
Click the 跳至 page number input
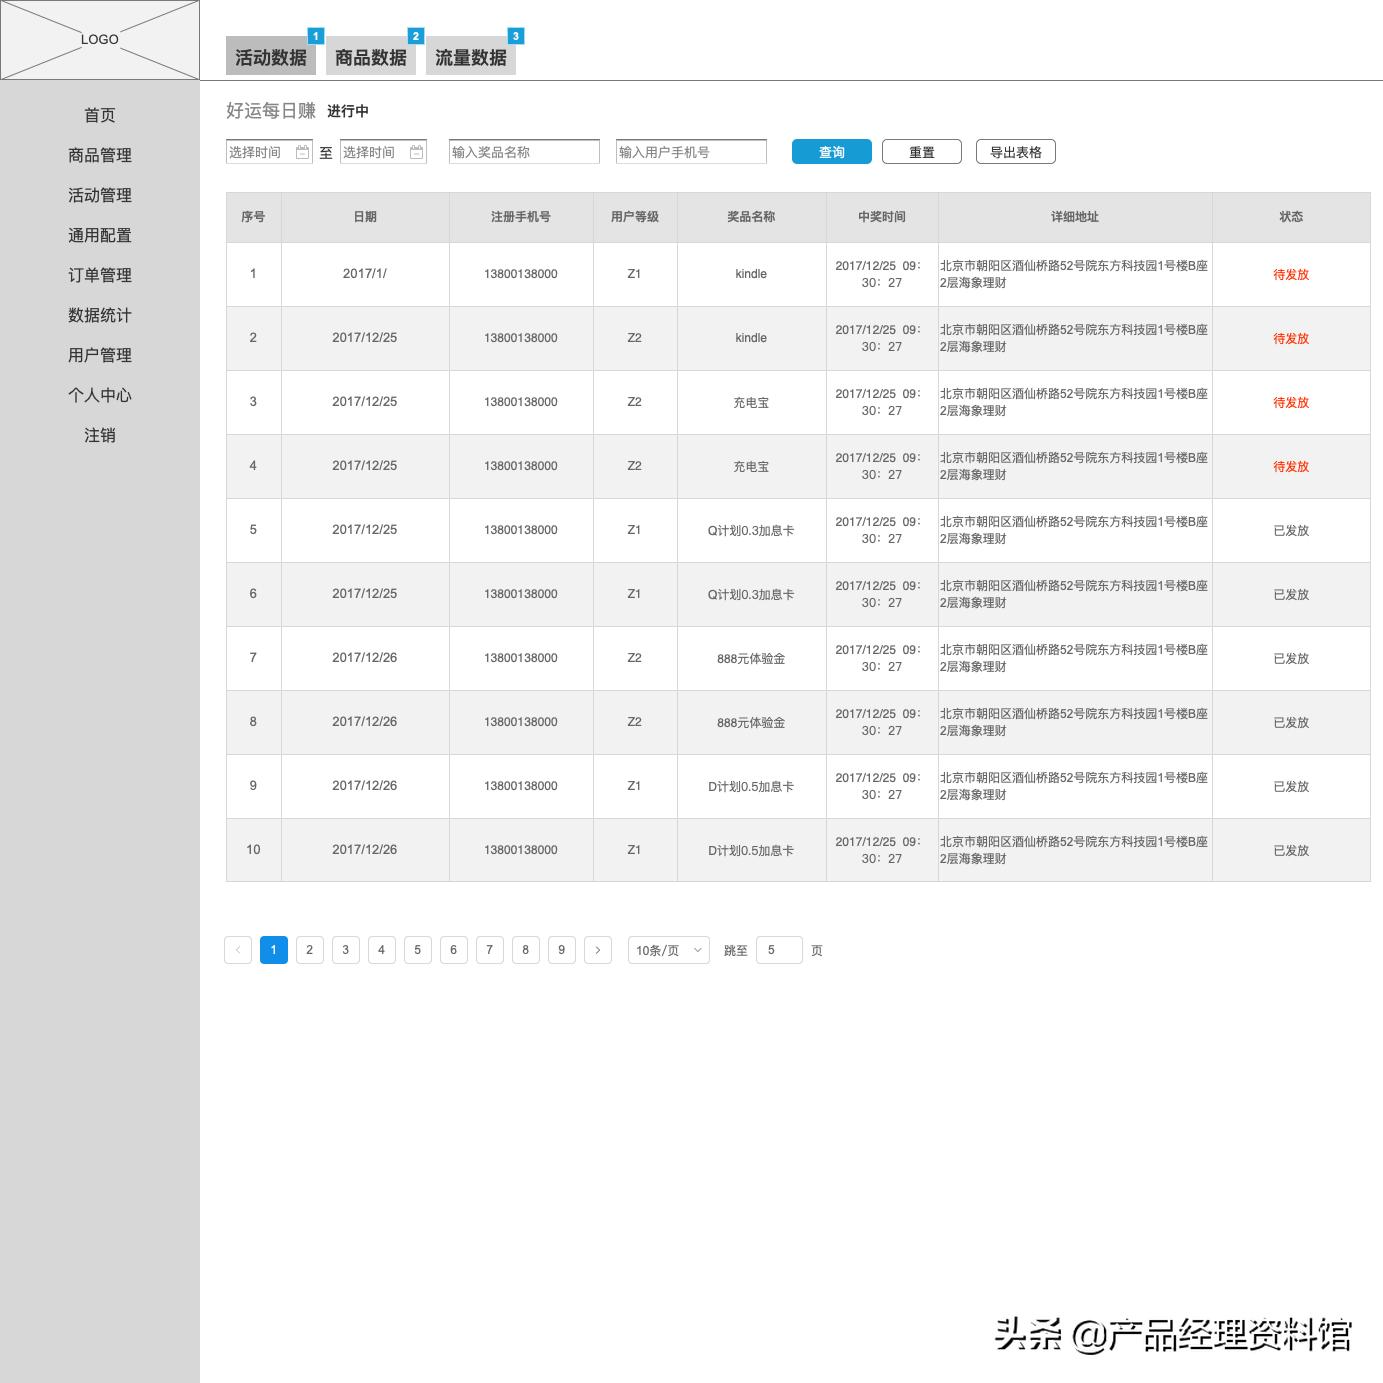coord(779,950)
